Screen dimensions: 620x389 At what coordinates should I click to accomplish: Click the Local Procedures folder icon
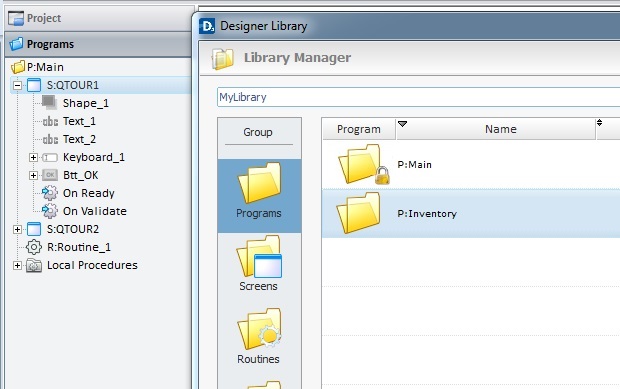[34, 265]
